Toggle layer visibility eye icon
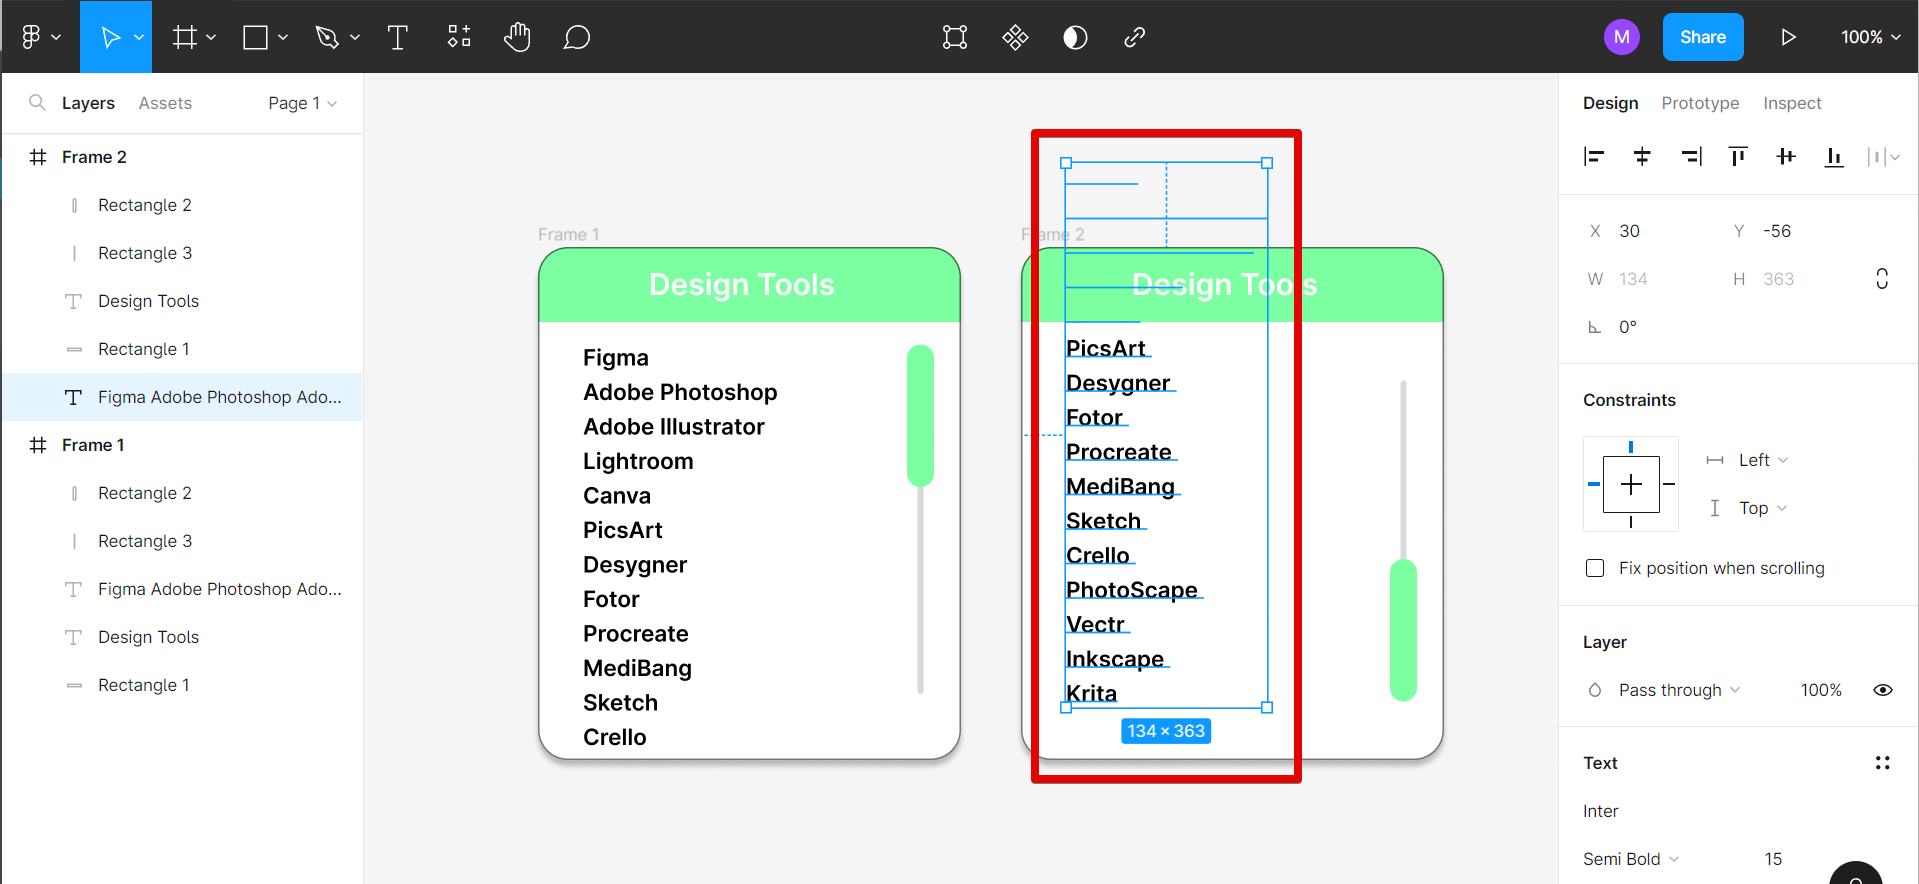This screenshot has height=884, width=1919. (1882, 690)
